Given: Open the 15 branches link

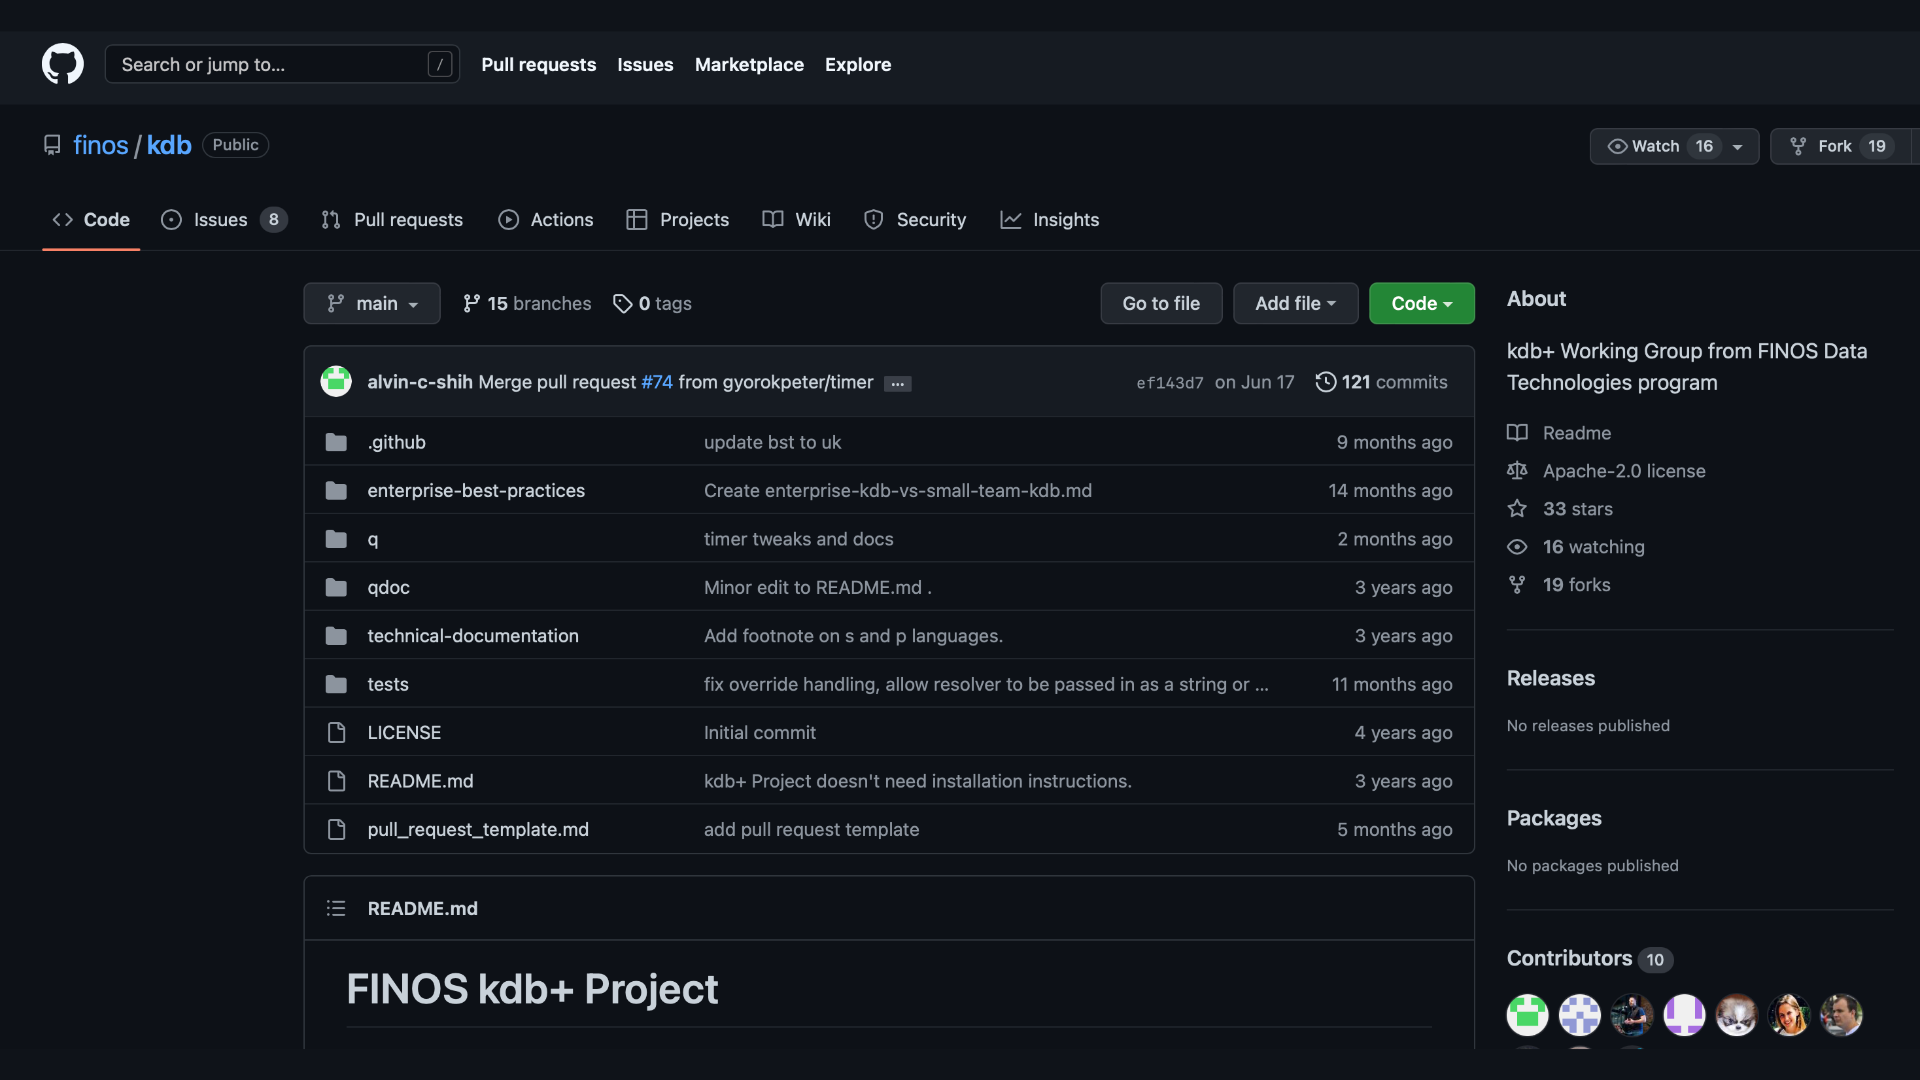Looking at the screenshot, I should pyautogui.click(x=527, y=303).
